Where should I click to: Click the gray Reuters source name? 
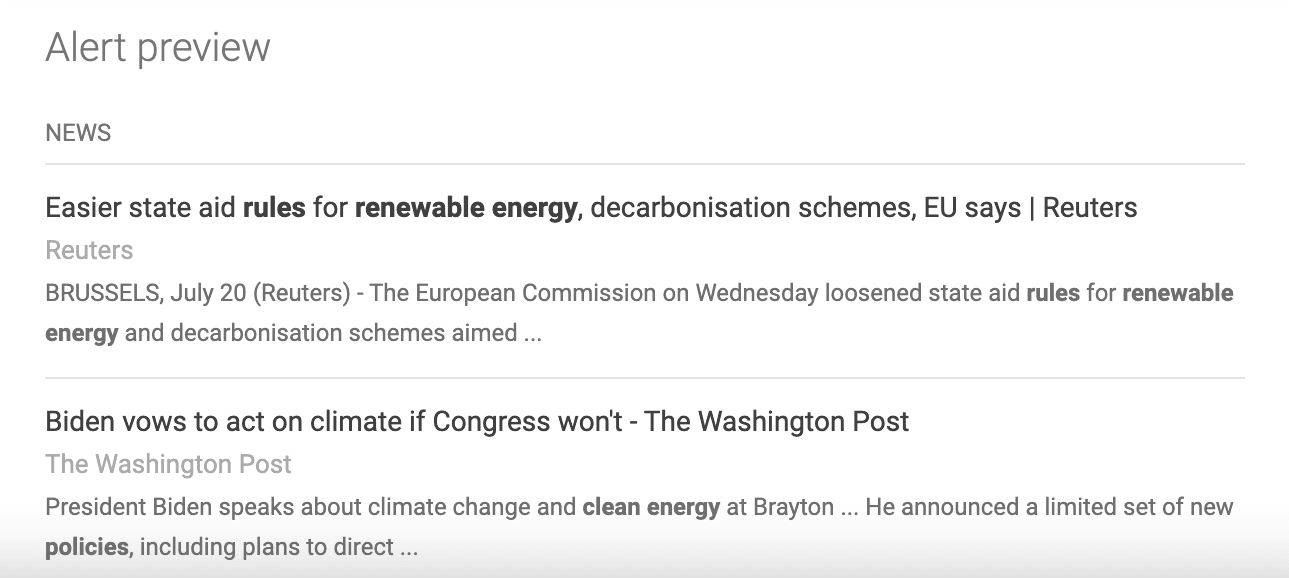(x=89, y=250)
